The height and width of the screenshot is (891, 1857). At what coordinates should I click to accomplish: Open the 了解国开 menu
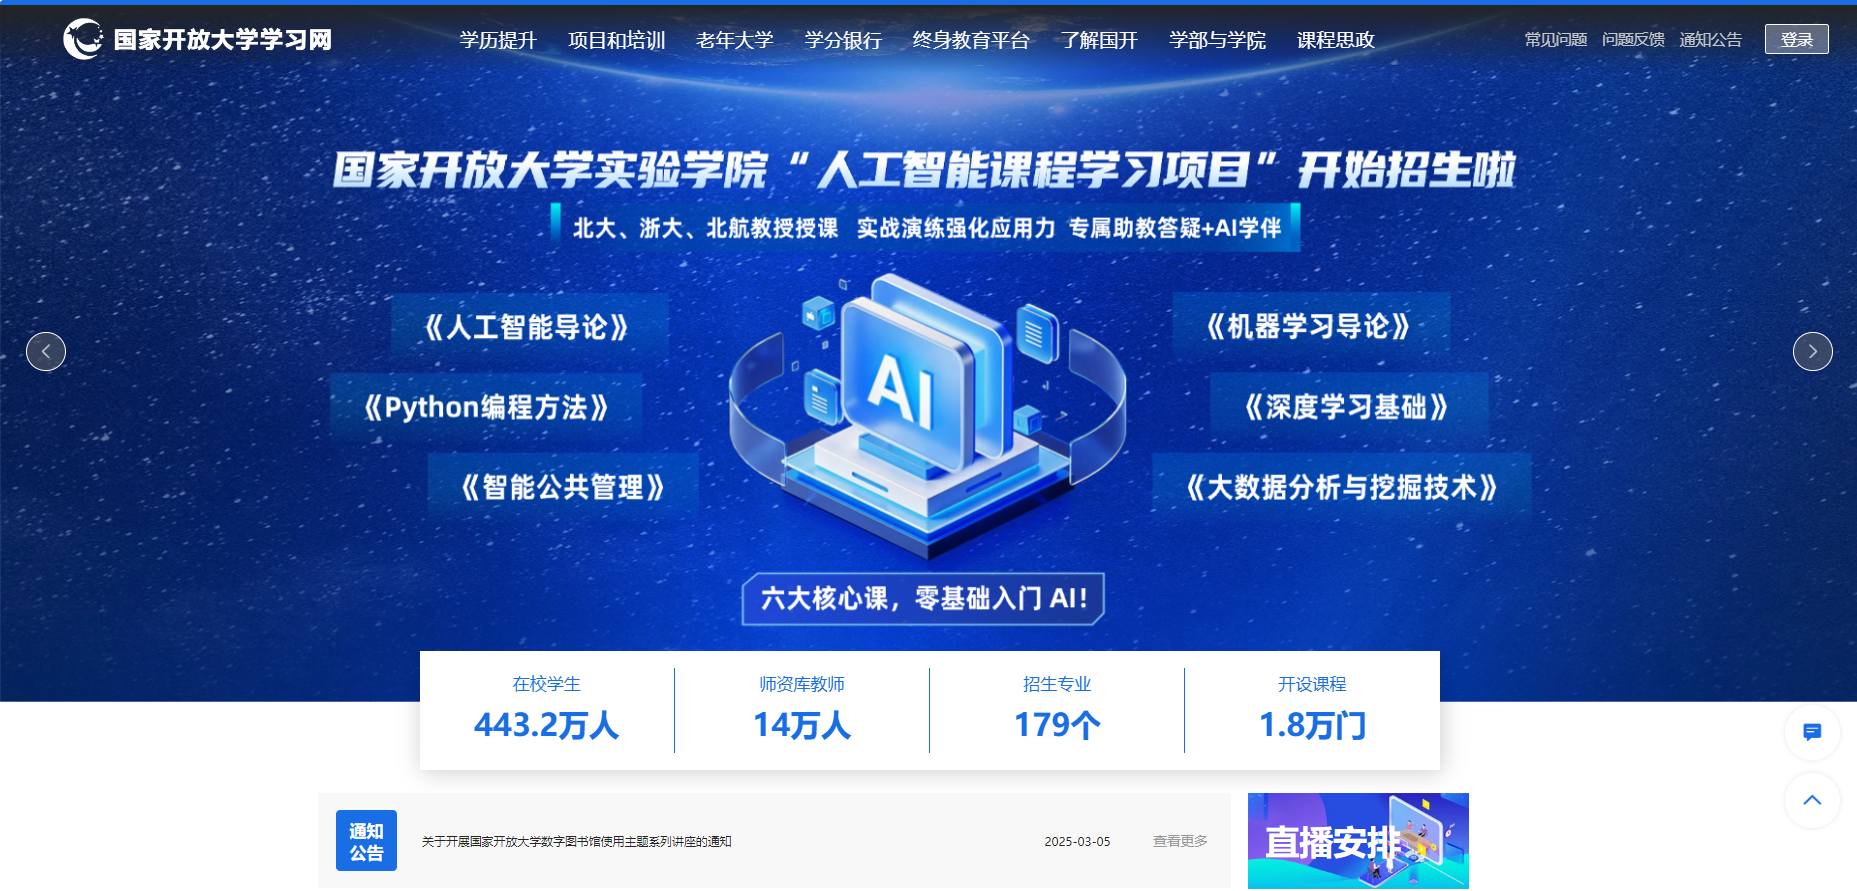1099,40
